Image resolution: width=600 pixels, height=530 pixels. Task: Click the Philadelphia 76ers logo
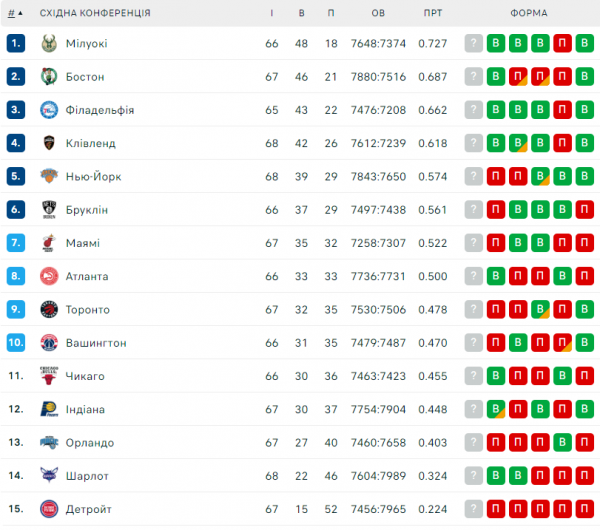(x=48, y=110)
